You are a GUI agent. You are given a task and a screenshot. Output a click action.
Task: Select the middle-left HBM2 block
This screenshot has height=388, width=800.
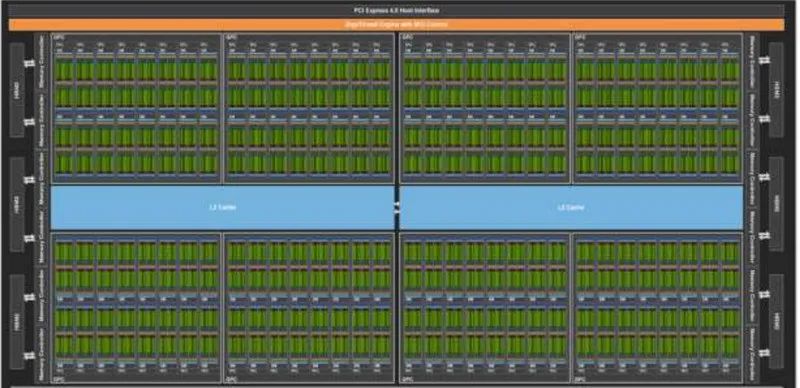pyautogui.click(x=17, y=204)
